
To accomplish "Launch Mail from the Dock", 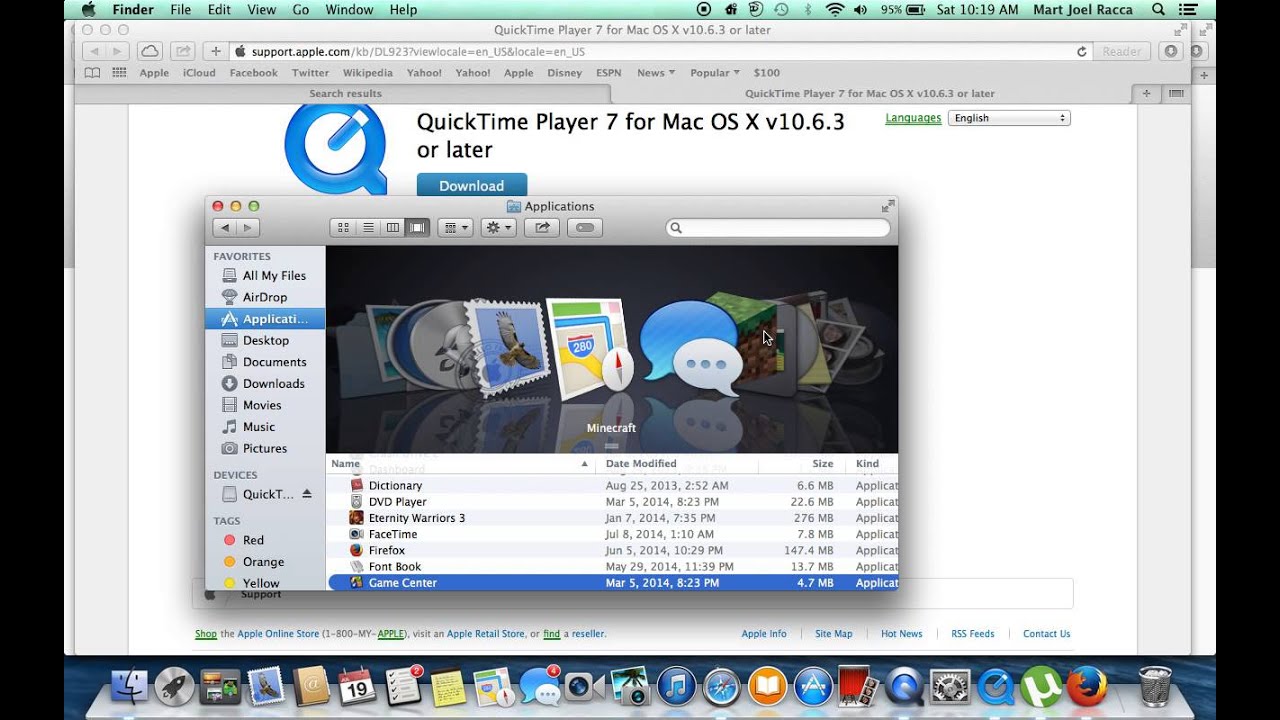I will pos(266,686).
